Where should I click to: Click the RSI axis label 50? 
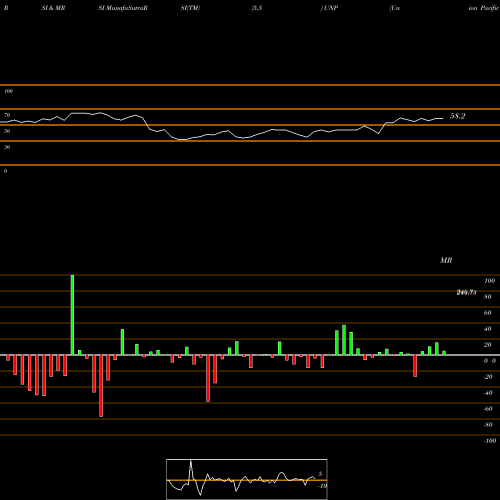pyautogui.click(x=7, y=131)
